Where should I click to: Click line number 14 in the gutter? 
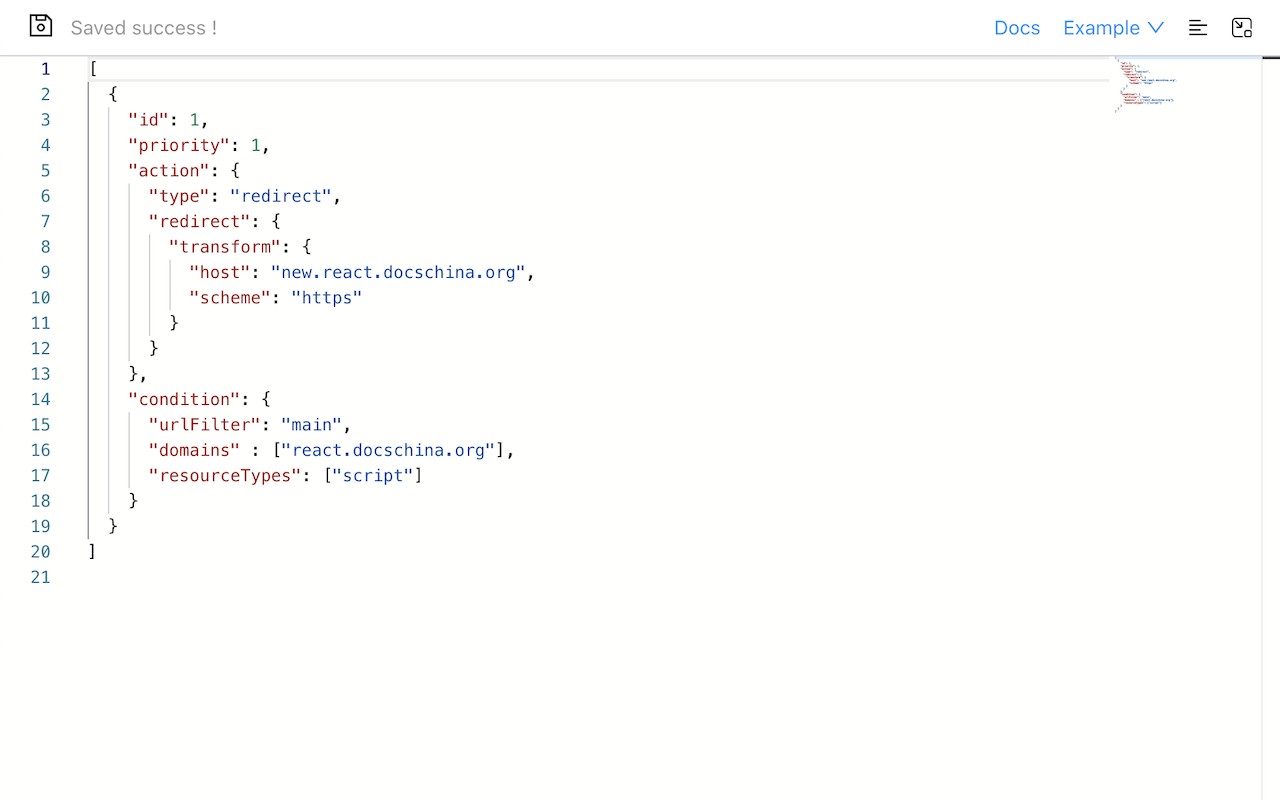coord(40,399)
